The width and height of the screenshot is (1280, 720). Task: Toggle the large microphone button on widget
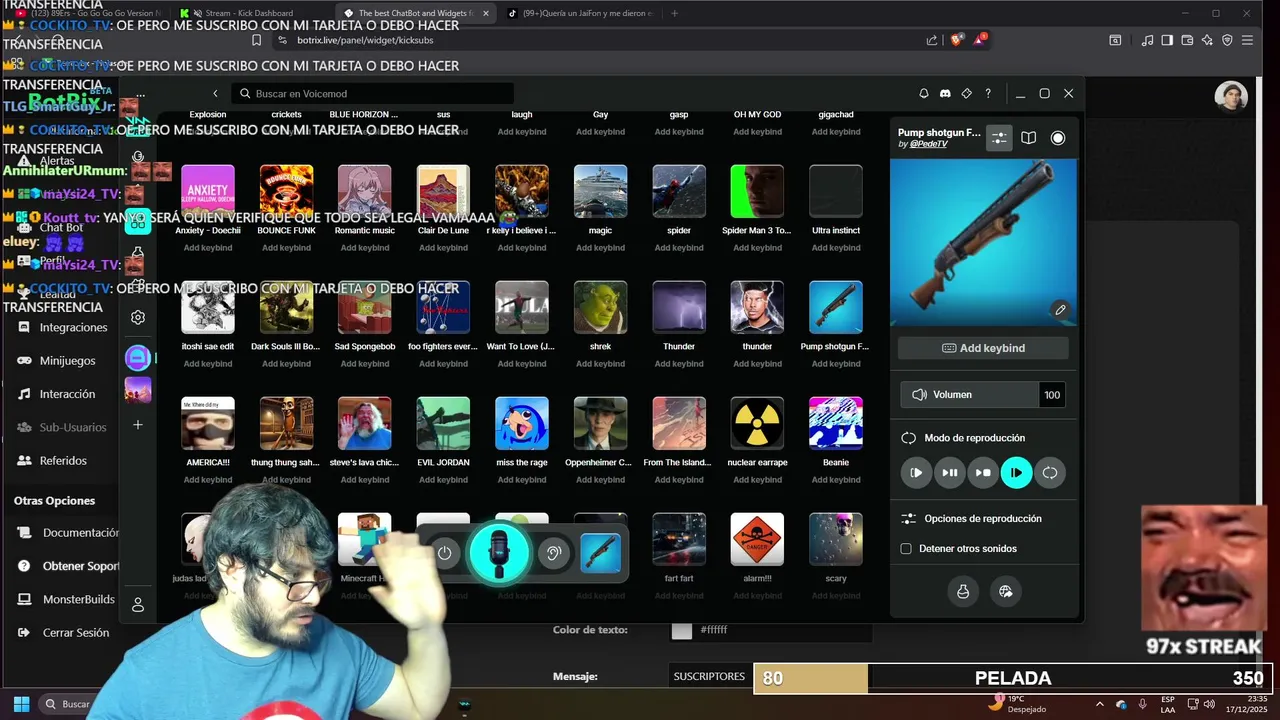[499, 552]
